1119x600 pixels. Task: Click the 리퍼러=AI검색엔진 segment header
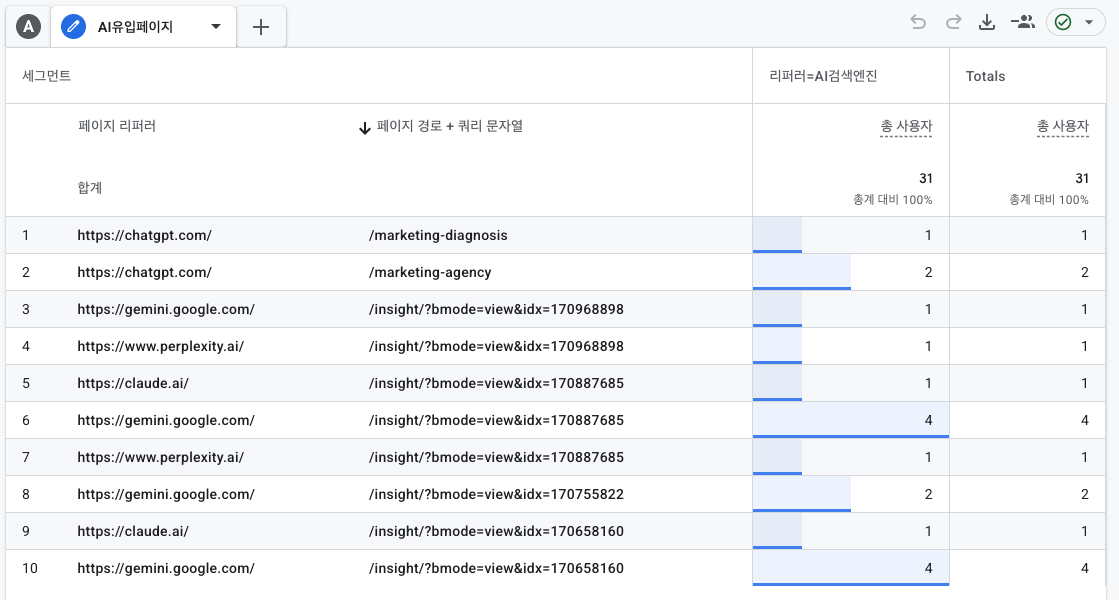pyautogui.click(x=824, y=76)
